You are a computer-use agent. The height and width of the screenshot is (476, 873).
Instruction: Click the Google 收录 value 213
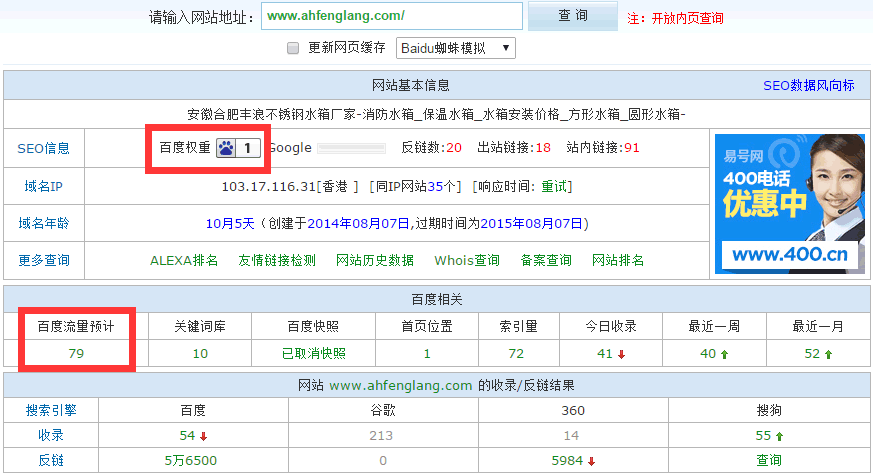pyautogui.click(x=381, y=435)
